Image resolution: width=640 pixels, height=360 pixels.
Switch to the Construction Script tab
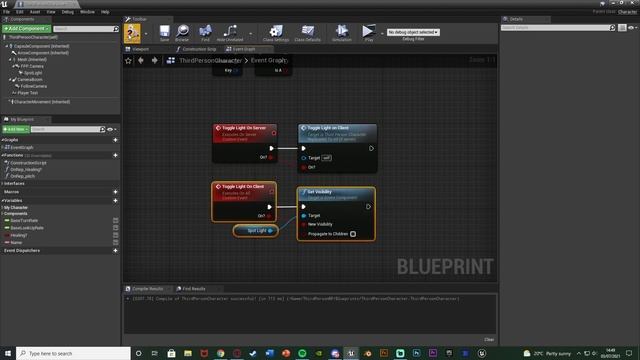pyautogui.click(x=199, y=49)
